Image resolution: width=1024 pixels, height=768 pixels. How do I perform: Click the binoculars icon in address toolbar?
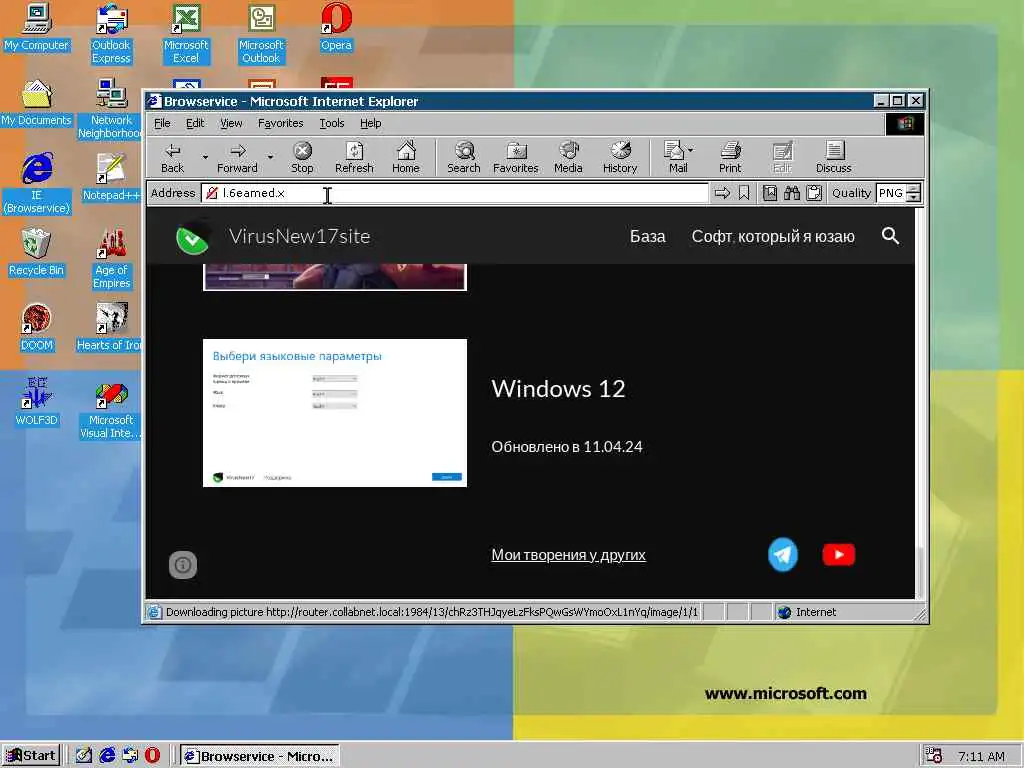tap(792, 193)
